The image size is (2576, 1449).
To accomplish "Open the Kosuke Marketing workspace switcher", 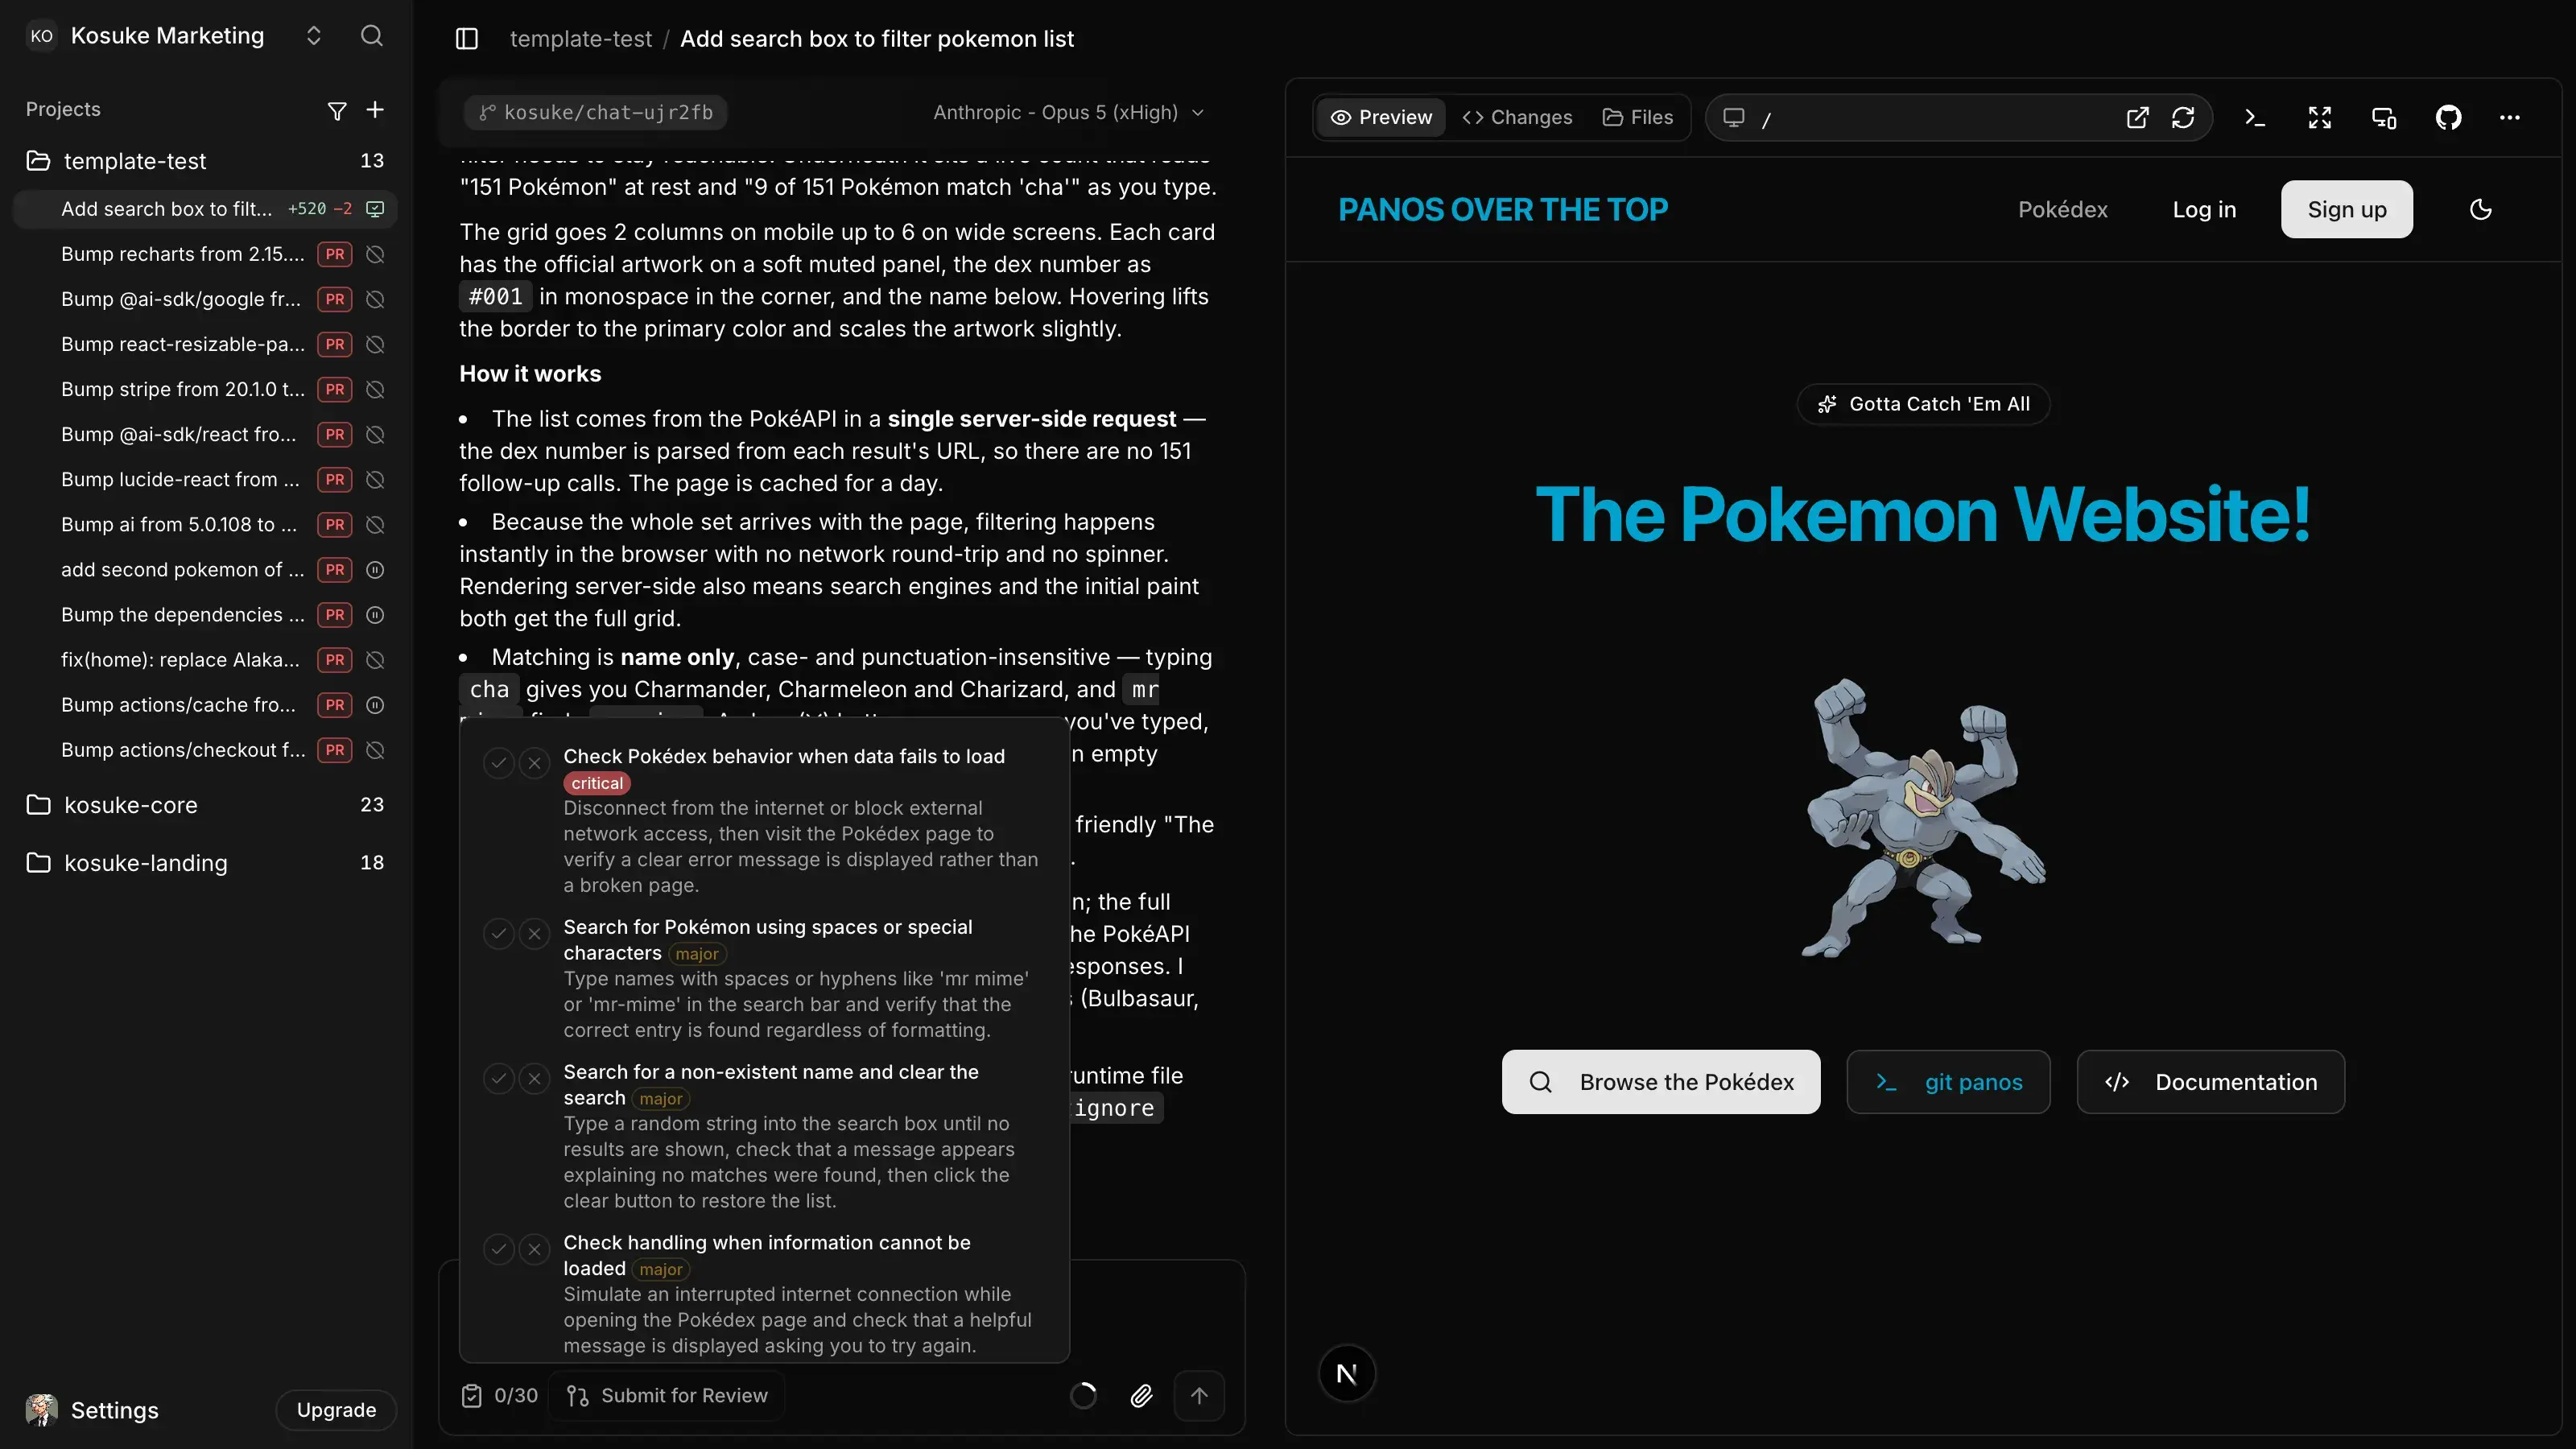I will click(x=175, y=36).
